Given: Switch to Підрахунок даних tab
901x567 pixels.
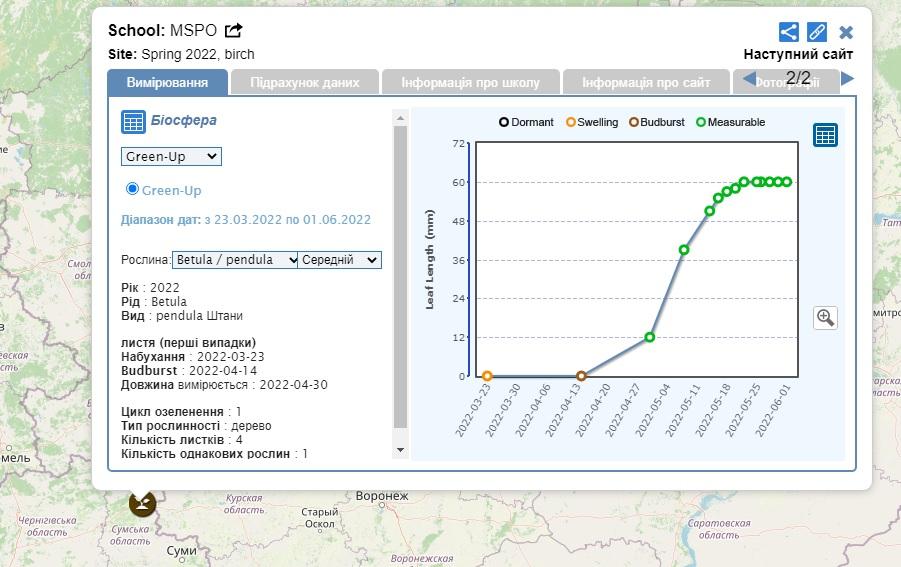Looking at the screenshot, I should coord(304,83).
